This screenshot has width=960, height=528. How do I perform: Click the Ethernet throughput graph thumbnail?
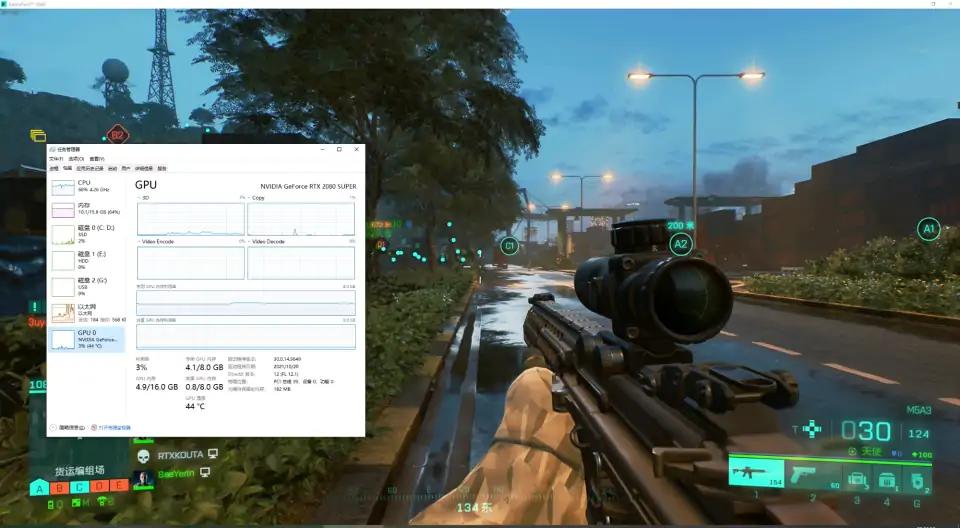pos(63,313)
